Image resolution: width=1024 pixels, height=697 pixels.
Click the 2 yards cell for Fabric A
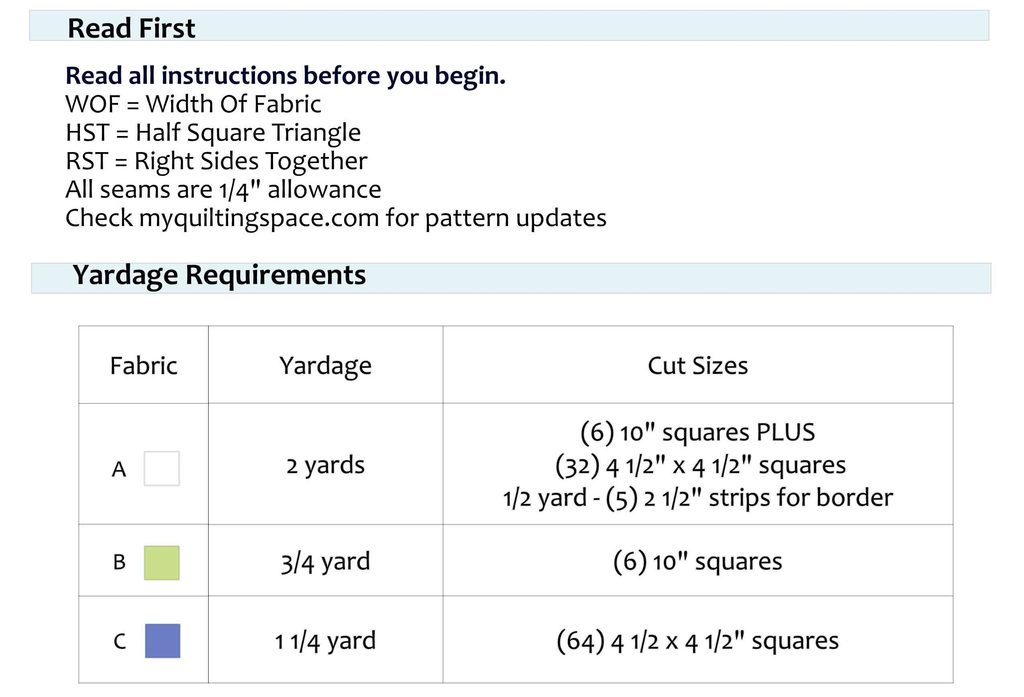325,465
